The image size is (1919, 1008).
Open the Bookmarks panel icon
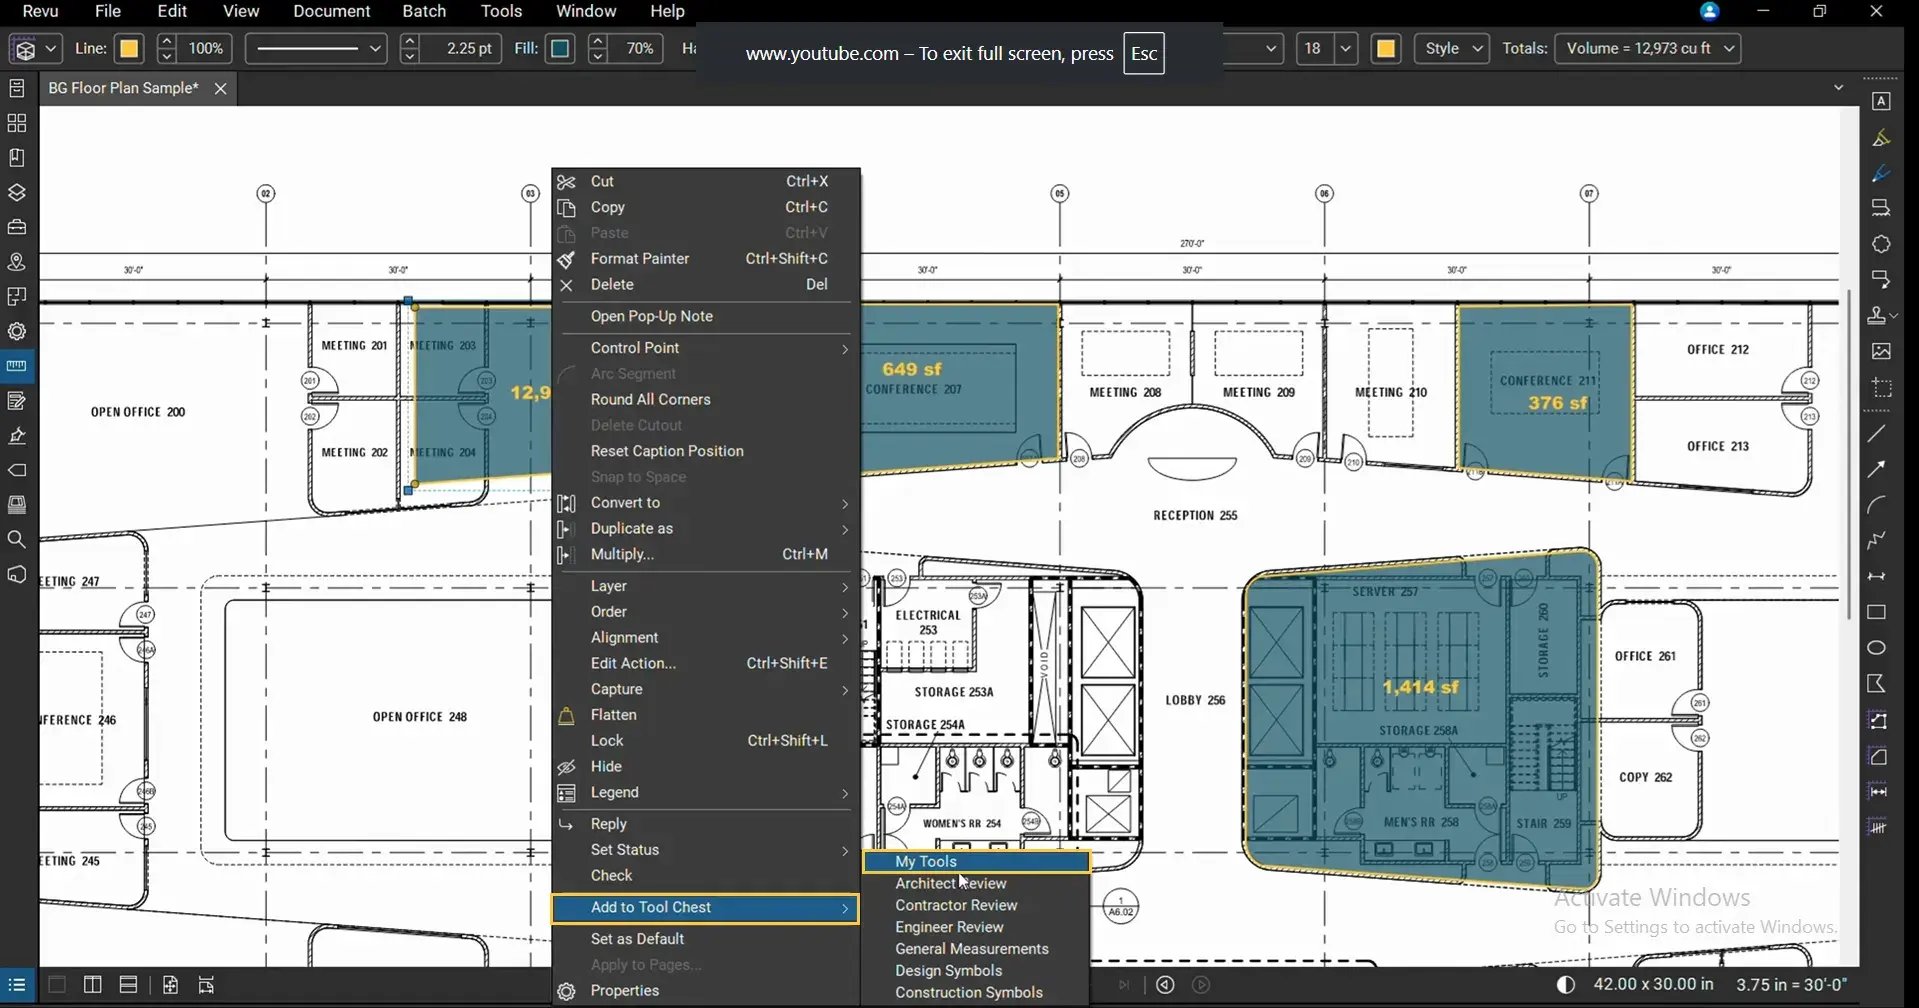coord(17,158)
